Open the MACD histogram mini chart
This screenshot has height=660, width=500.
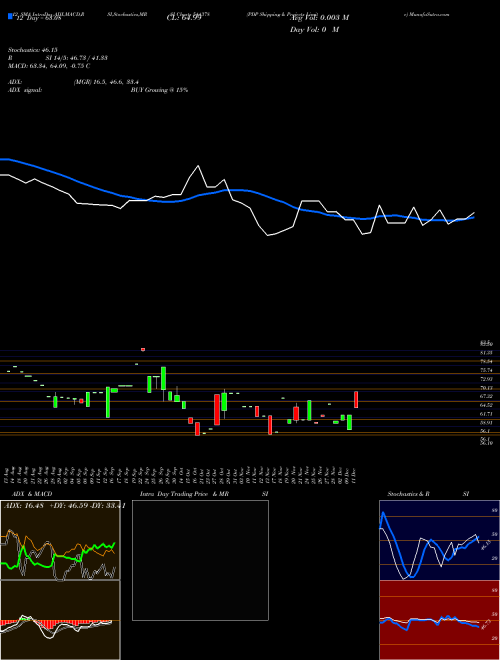[x=60, y=620]
